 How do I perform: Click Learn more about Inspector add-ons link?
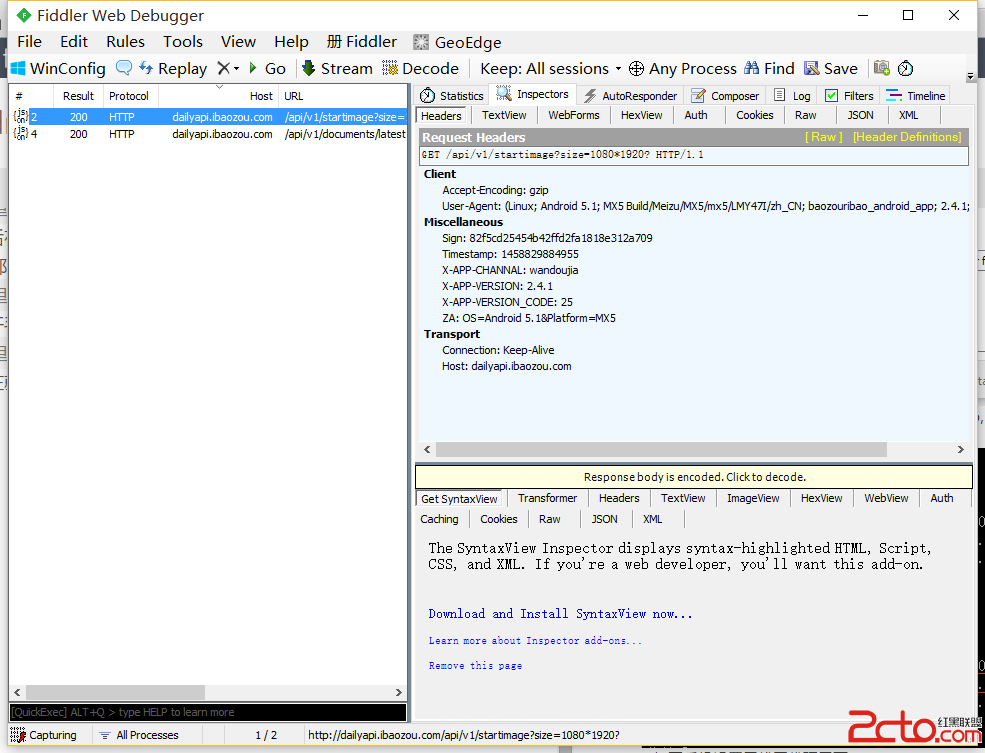(x=535, y=641)
